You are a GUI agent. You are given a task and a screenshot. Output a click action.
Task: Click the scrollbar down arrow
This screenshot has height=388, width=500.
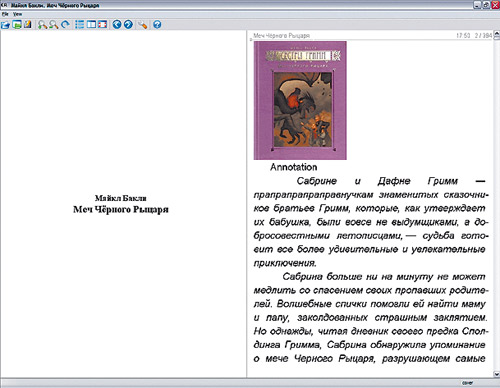(x=496, y=374)
